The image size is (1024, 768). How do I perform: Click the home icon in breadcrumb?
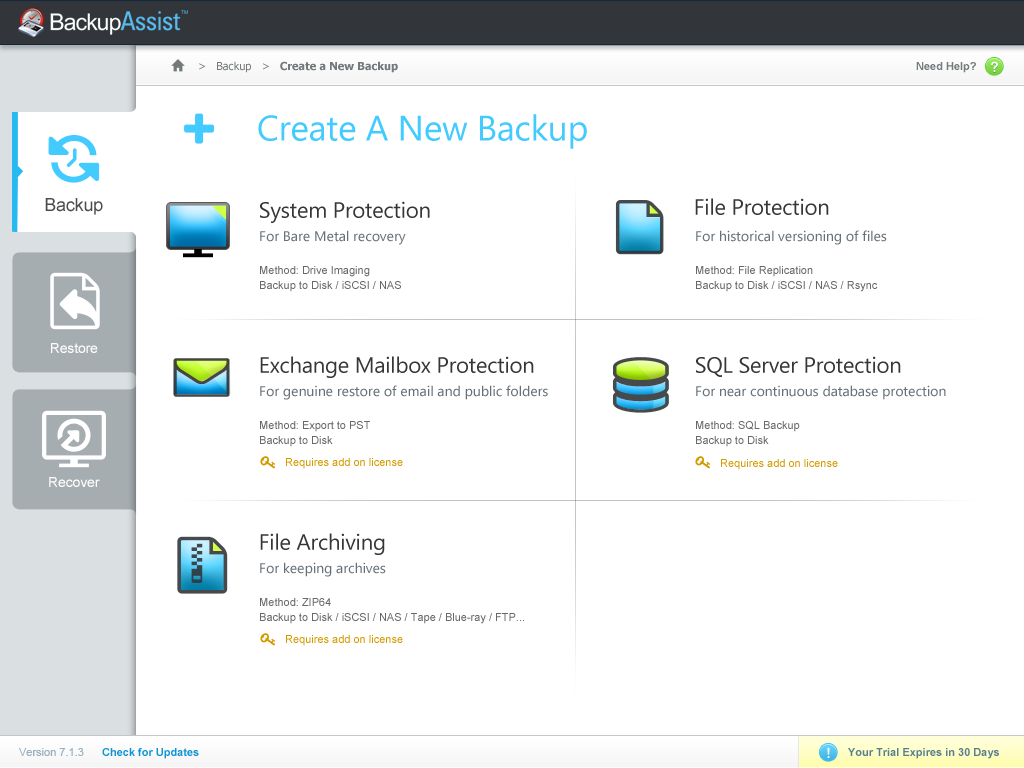[178, 66]
